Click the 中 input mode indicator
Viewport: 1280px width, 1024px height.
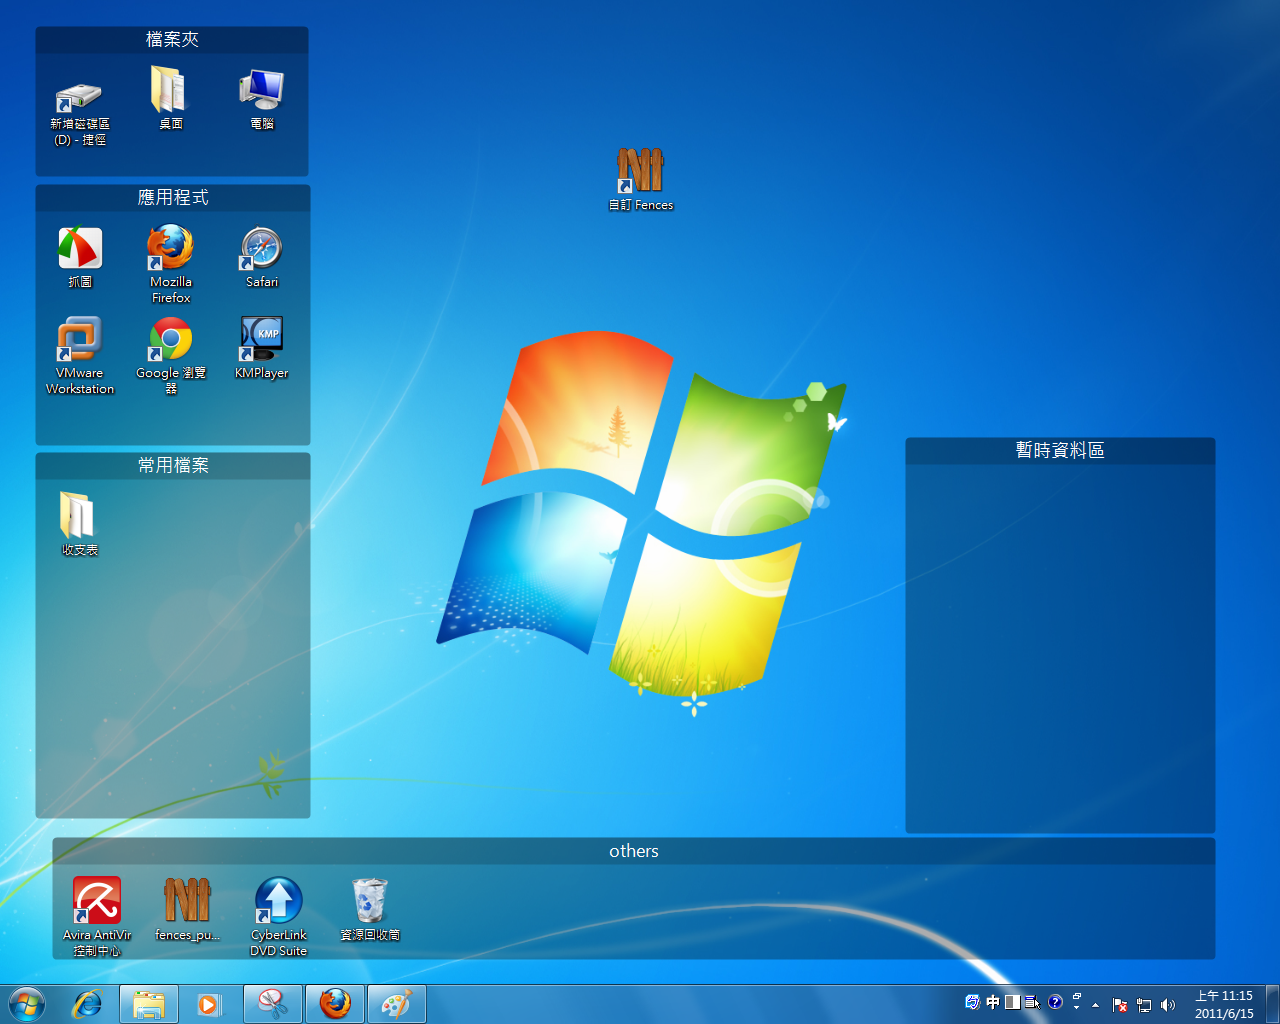[x=993, y=1002]
